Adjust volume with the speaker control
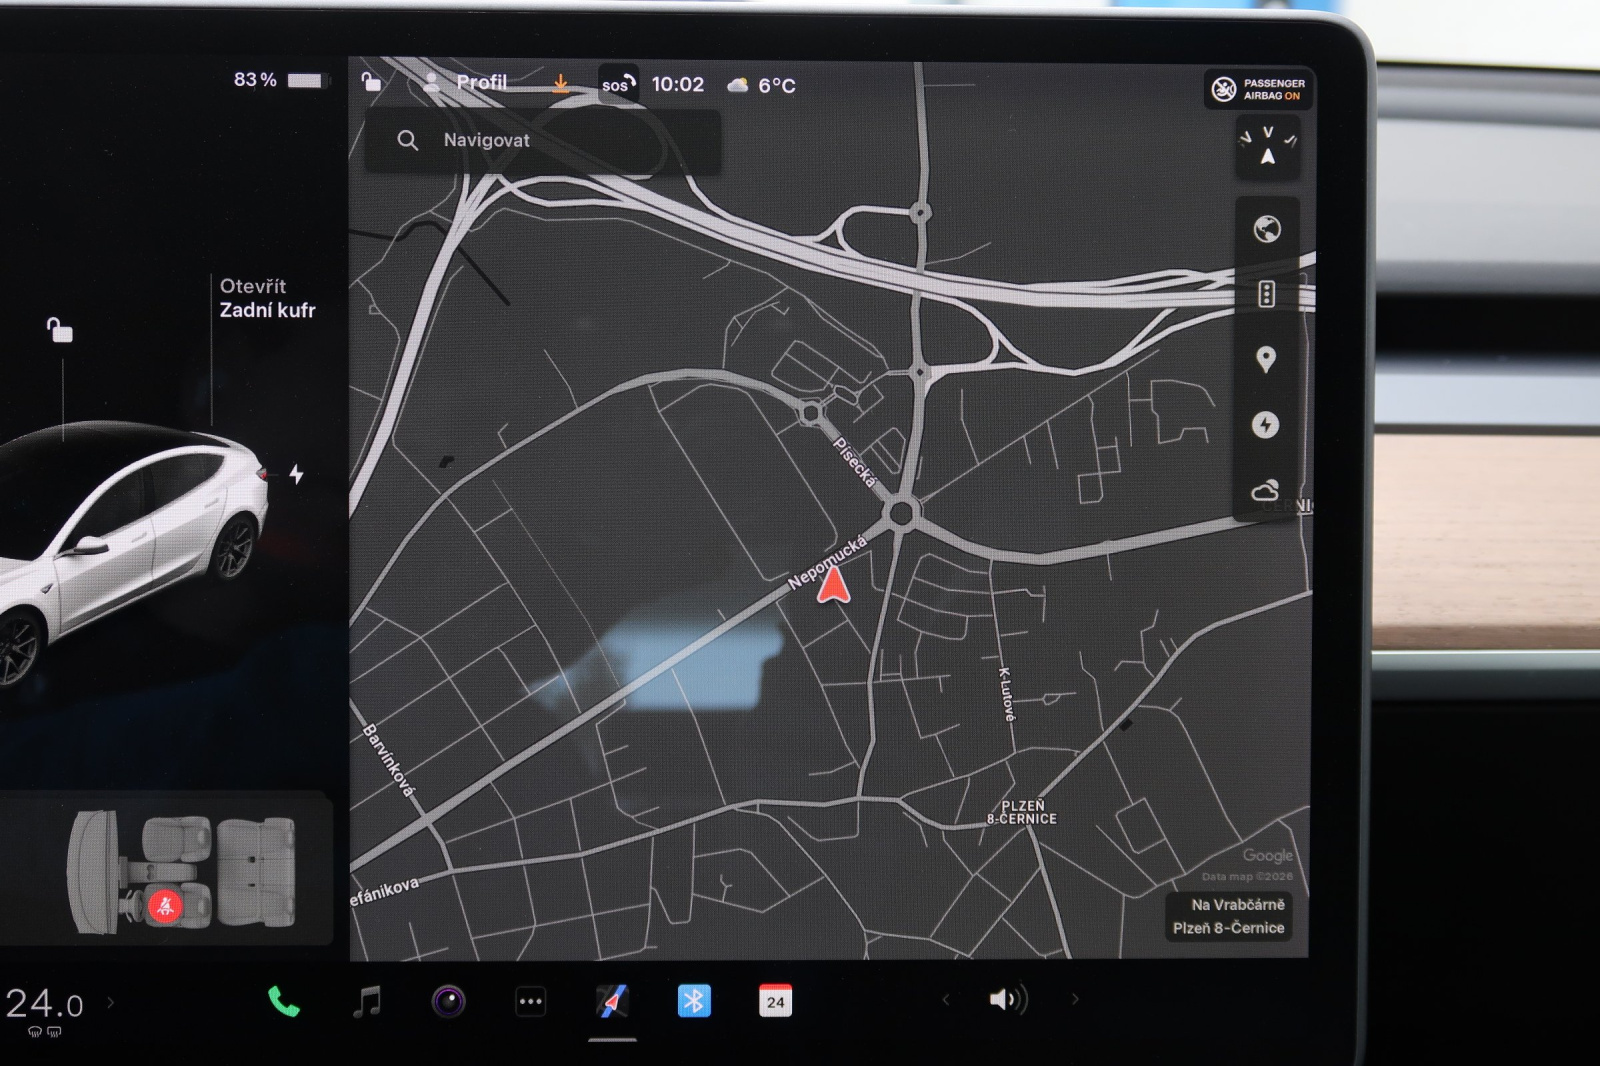The height and width of the screenshot is (1066, 1600). (1007, 999)
